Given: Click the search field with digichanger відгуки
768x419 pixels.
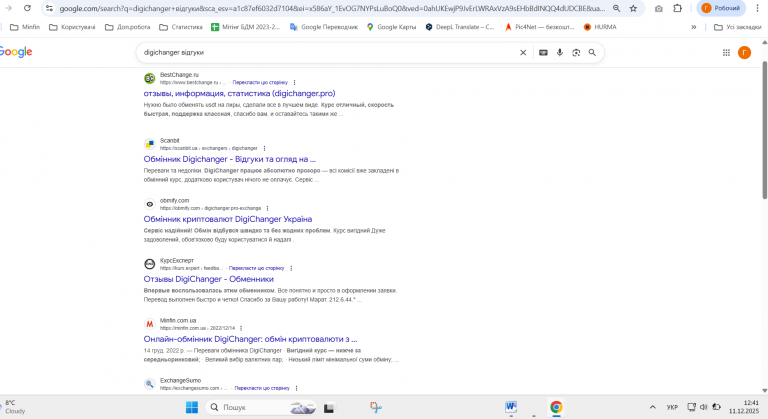Looking at the screenshot, I should (328, 52).
